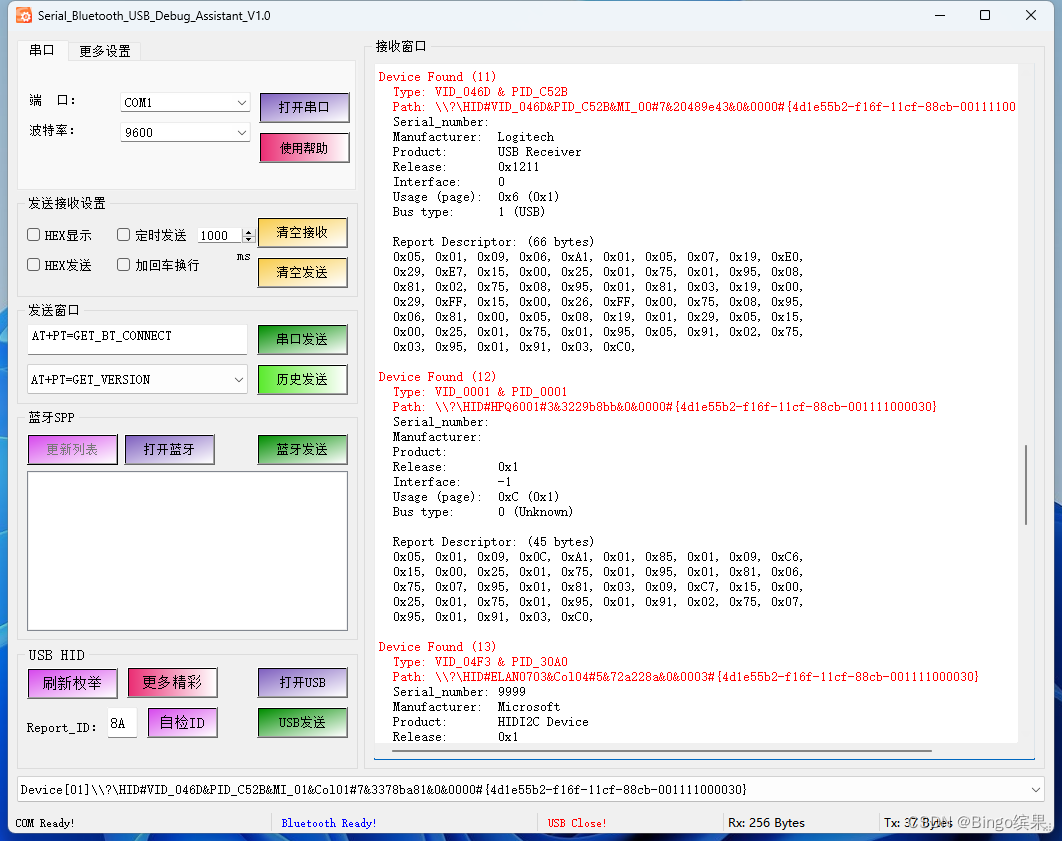Screen dimensions: 1062x841
Task: Send via Bluetooth using 蓝牙发送
Action: [302, 450]
